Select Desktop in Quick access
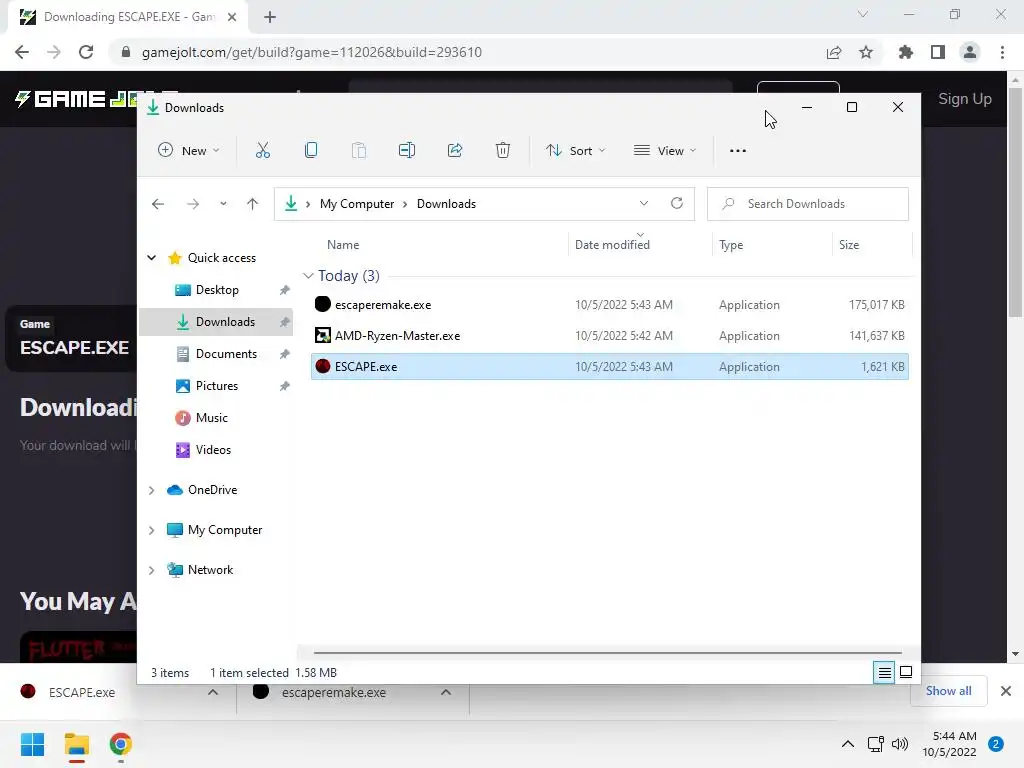 point(216,290)
